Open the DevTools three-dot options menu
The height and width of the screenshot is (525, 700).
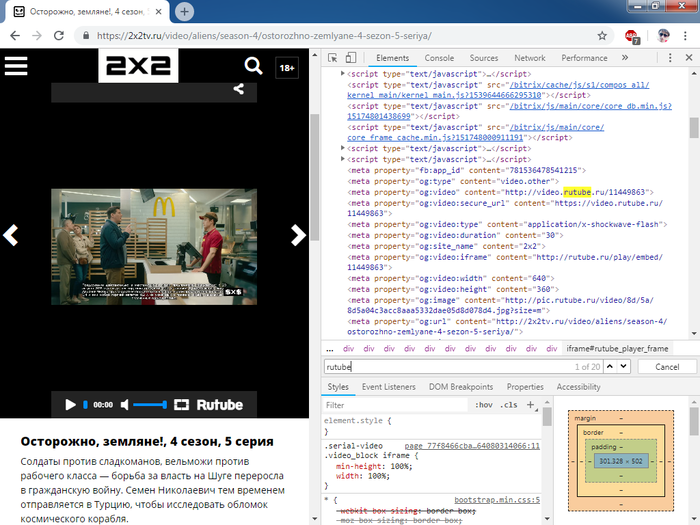click(x=667, y=58)
